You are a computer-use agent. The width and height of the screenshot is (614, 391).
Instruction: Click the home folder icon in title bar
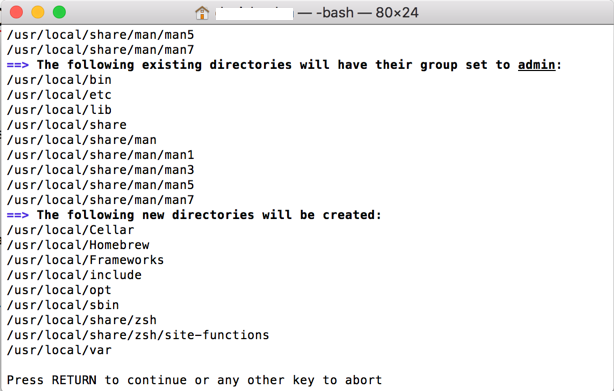coord(202,13)
